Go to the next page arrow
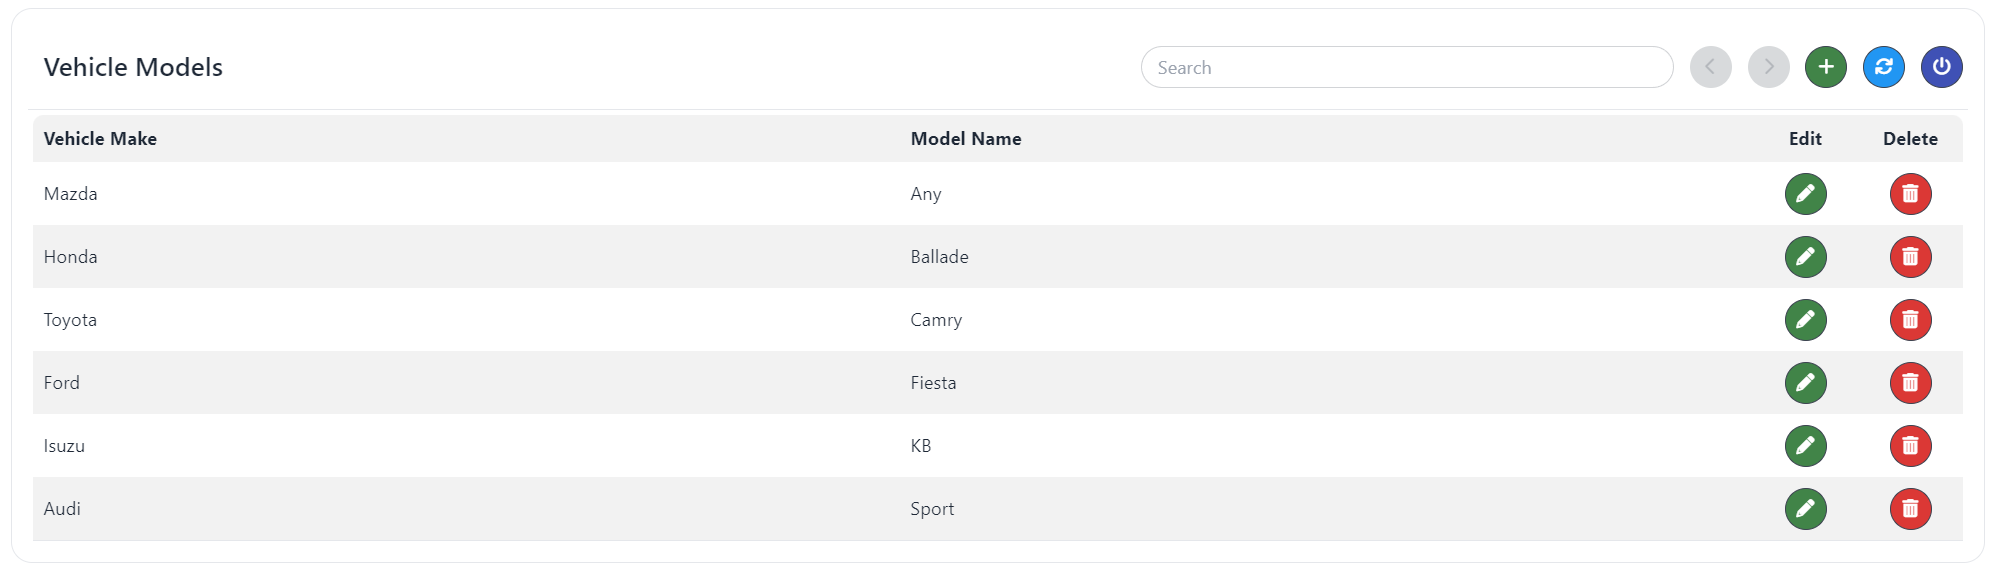The width and height of the screenshot is (1996, 574). pyautogui.click(x=1768, y=67)
